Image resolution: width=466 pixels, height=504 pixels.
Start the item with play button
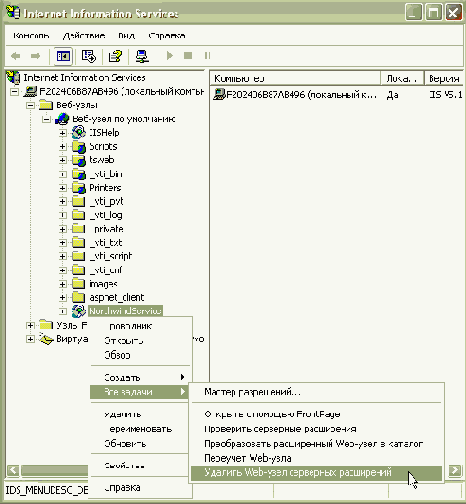[169, 55]
